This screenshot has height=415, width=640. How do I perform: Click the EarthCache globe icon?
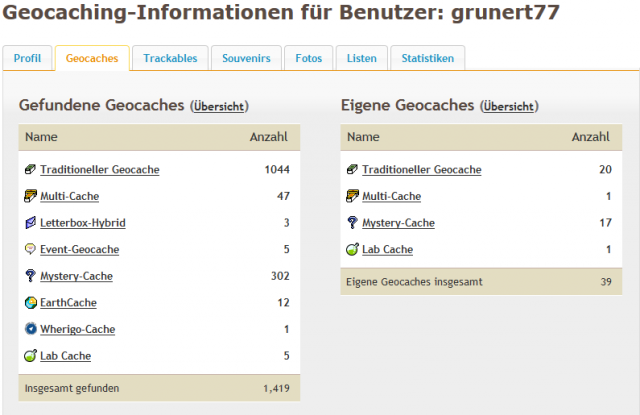point(30,302)
